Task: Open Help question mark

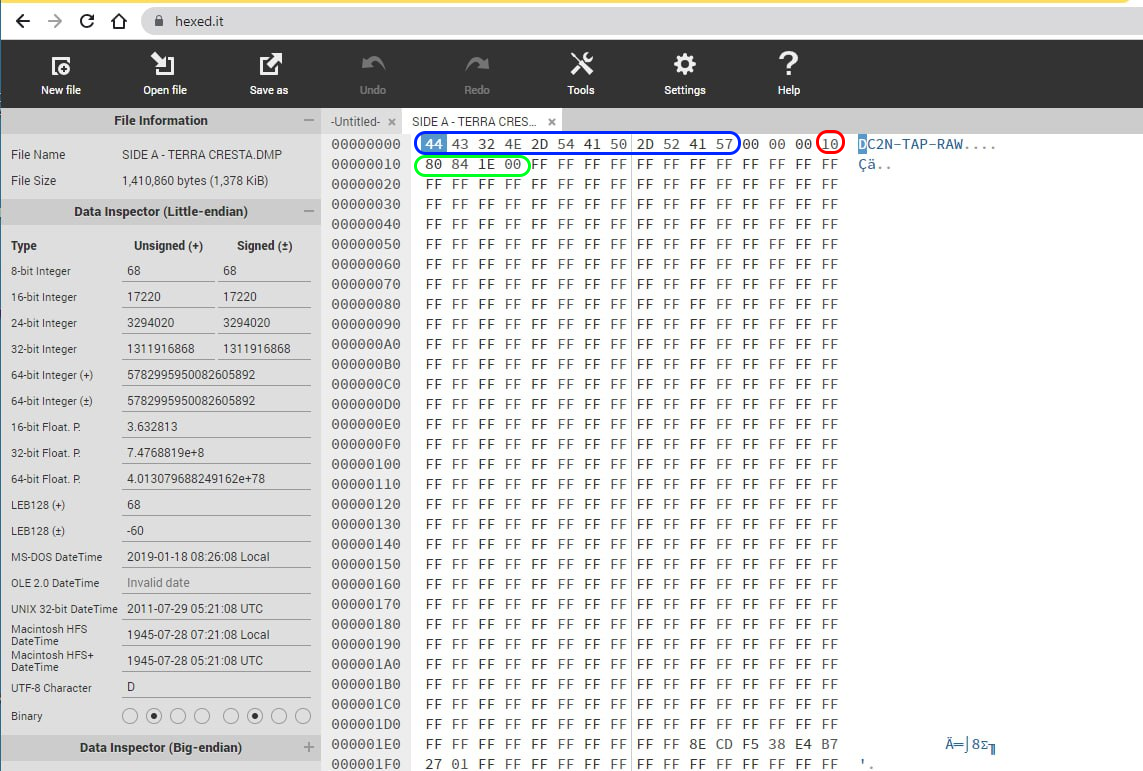Action: (x=788, y=63)
